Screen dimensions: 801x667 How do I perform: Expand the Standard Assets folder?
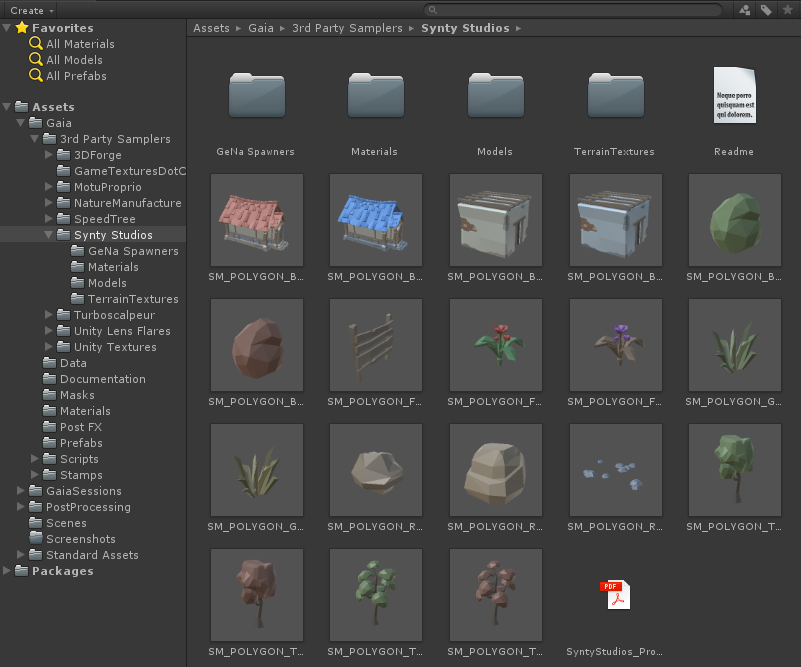(x=21, y=555)
